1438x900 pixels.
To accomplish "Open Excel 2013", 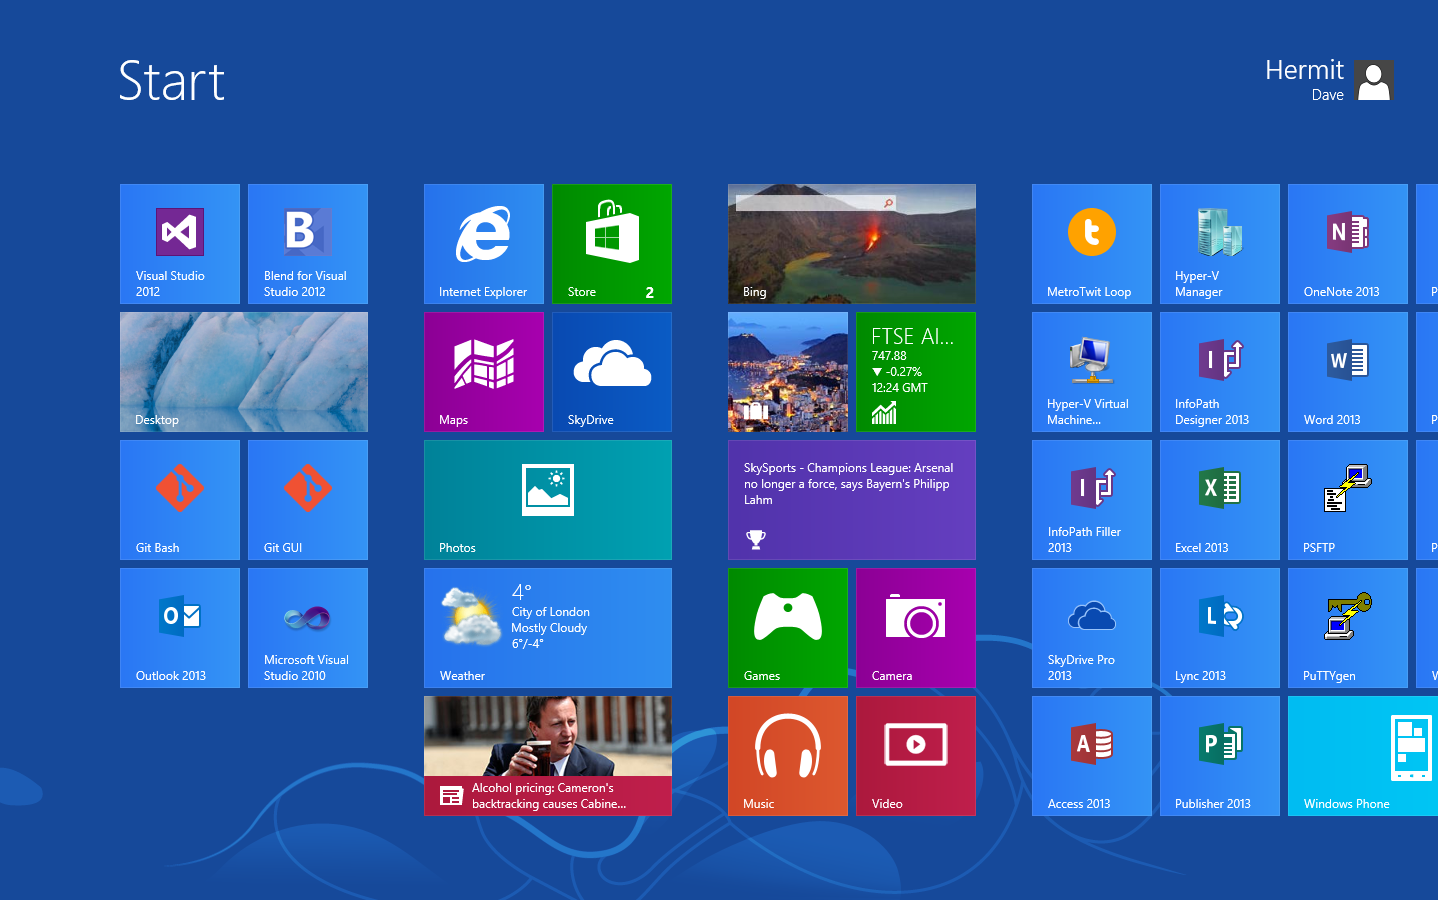I will click(x=1220, y=500).
